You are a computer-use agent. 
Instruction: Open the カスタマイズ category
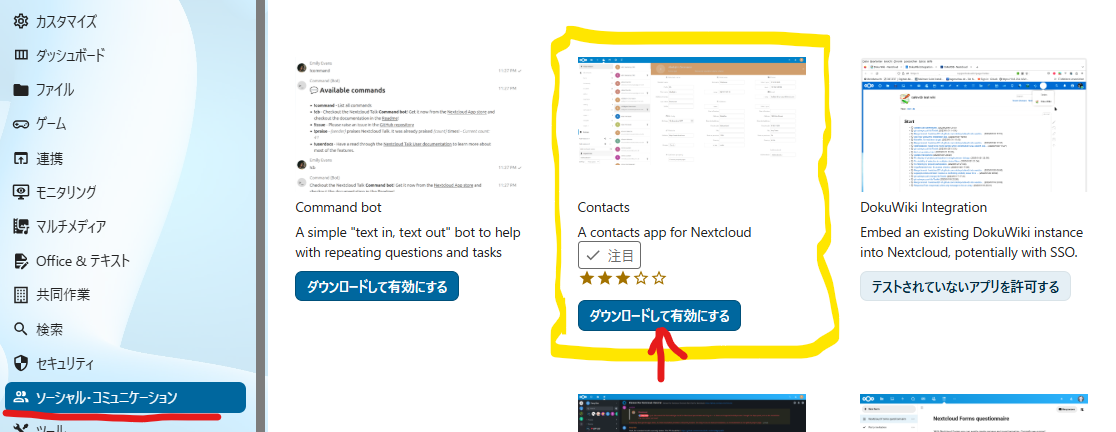click(x=125, y=21)
